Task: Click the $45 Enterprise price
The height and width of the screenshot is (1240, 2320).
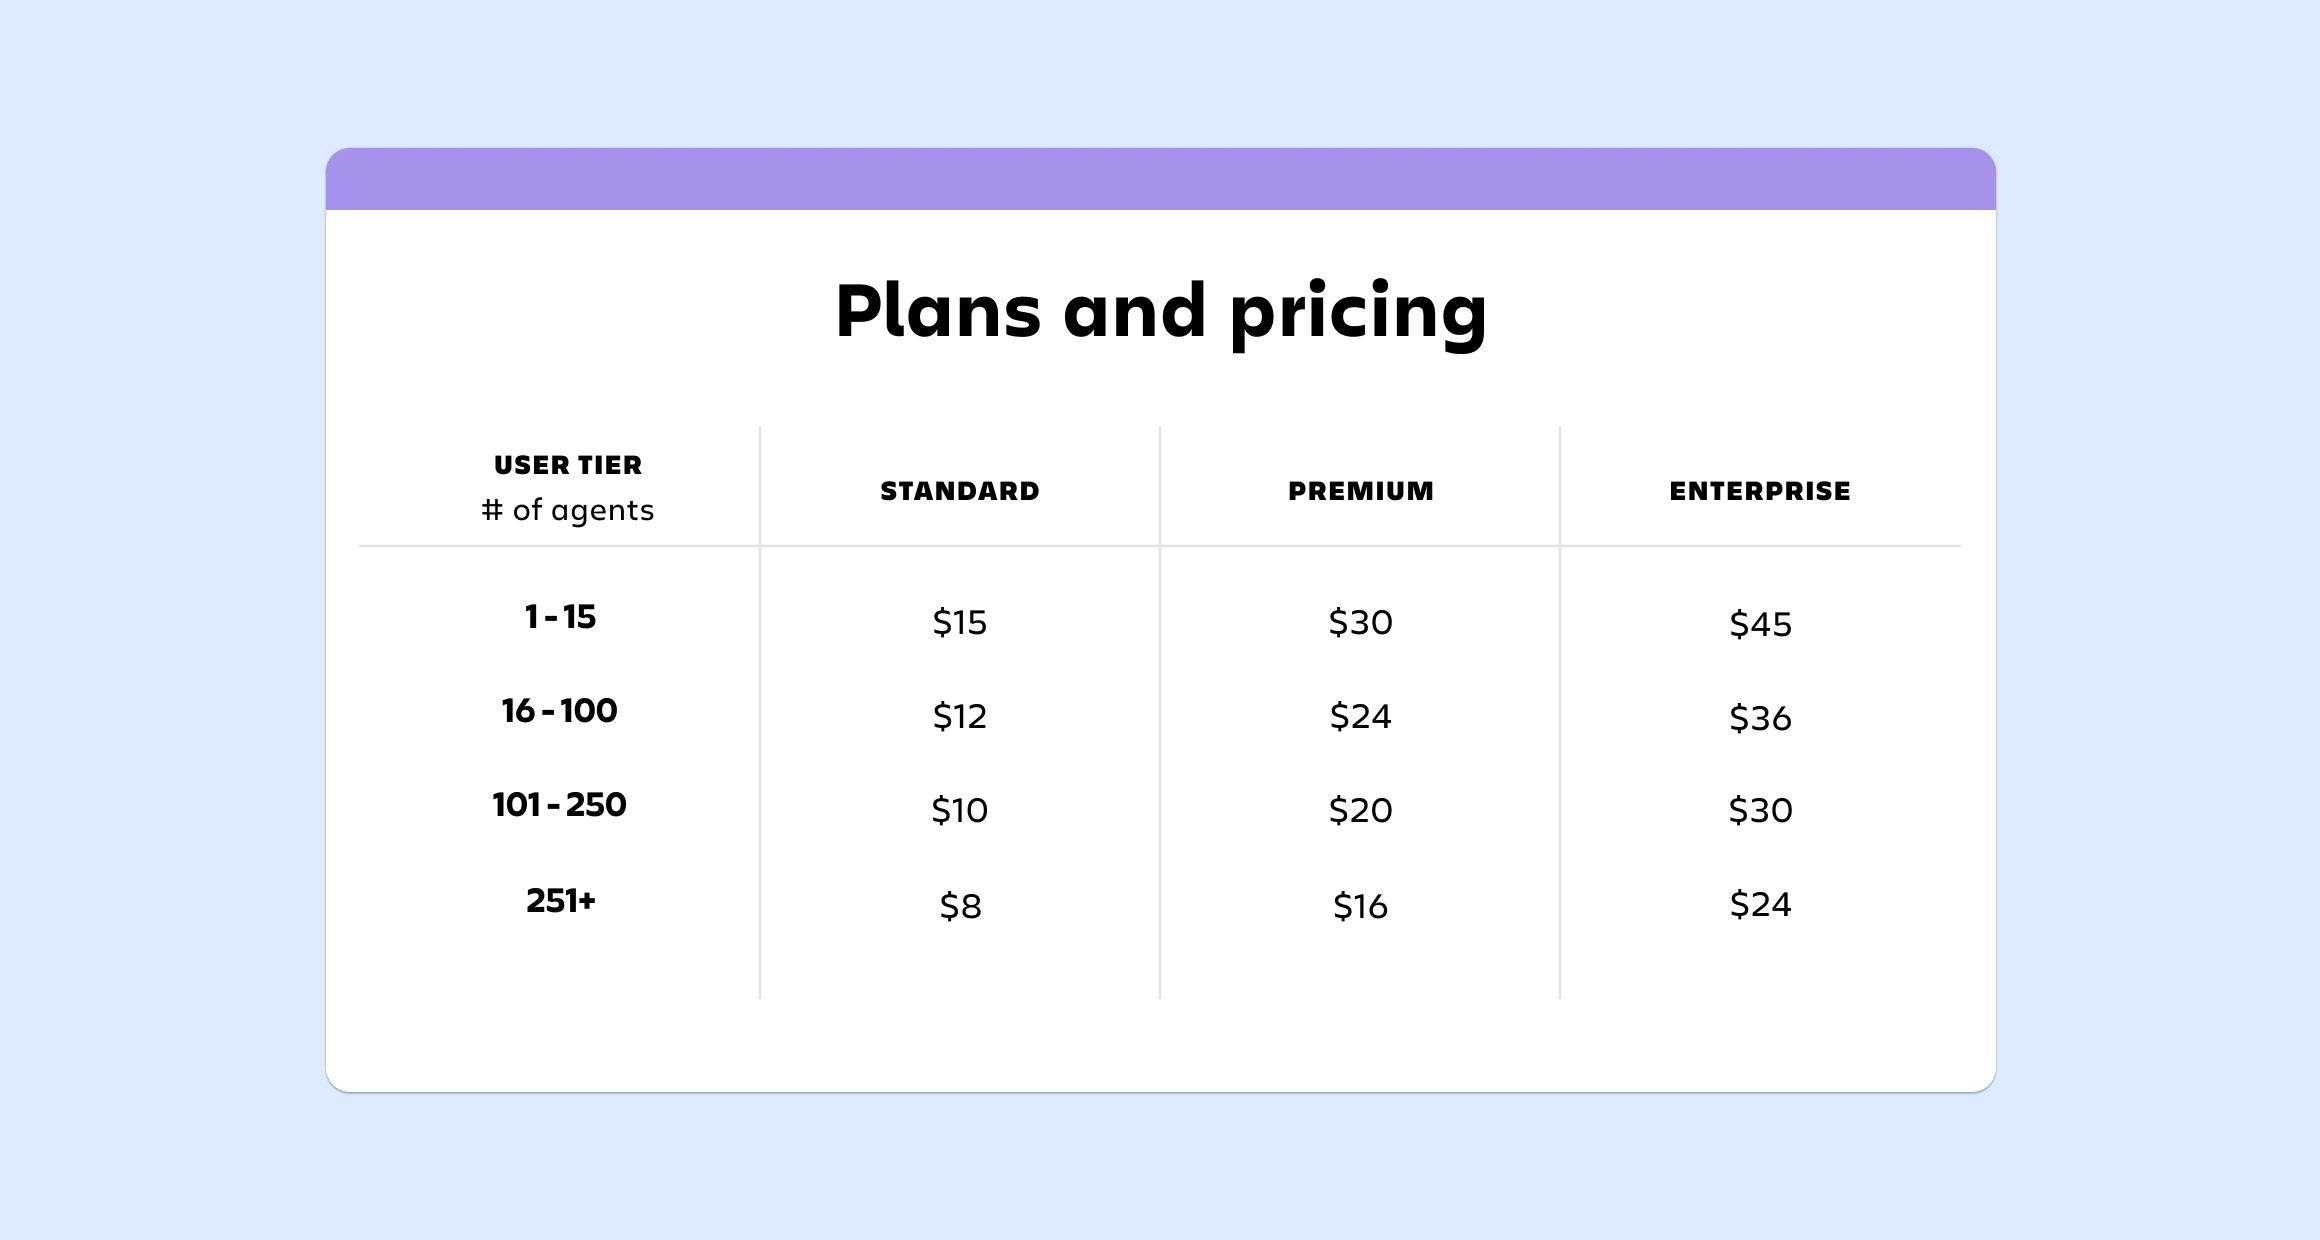Action: click(x=1760, y=625)
